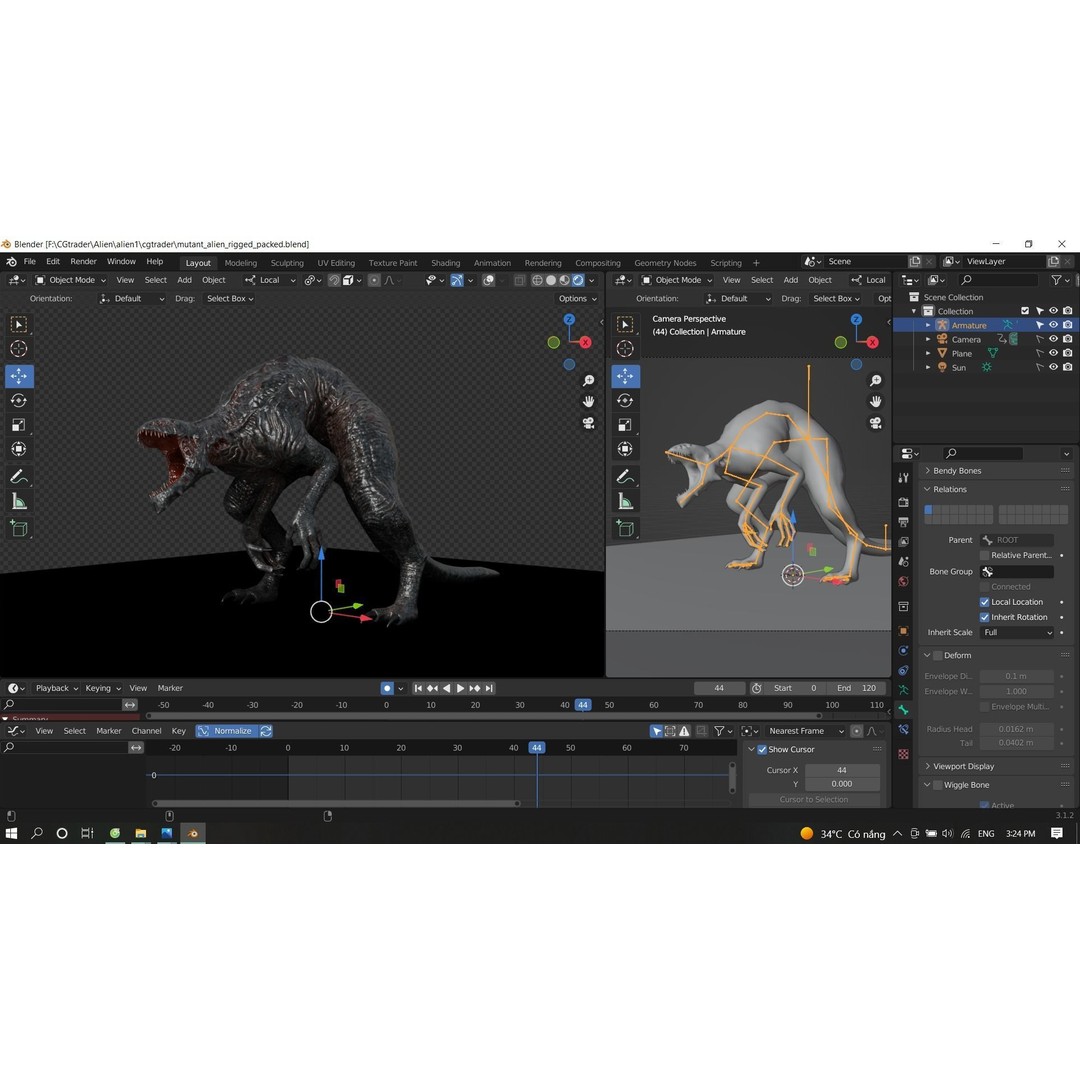Open the Nearest Frame dropdown
1080x1080 pixels.
[802, 731]
